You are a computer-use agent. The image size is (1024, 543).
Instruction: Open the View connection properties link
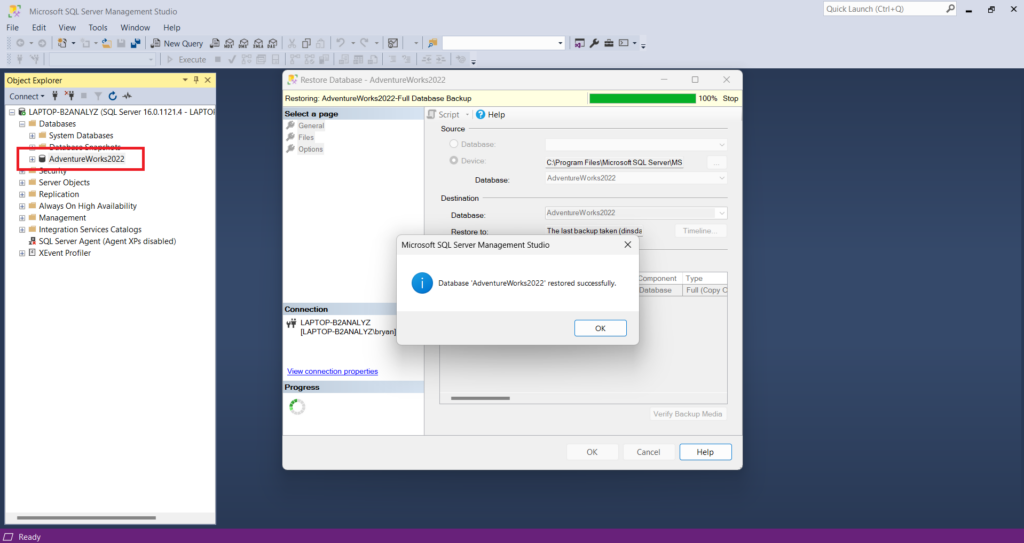pos(332,371)
